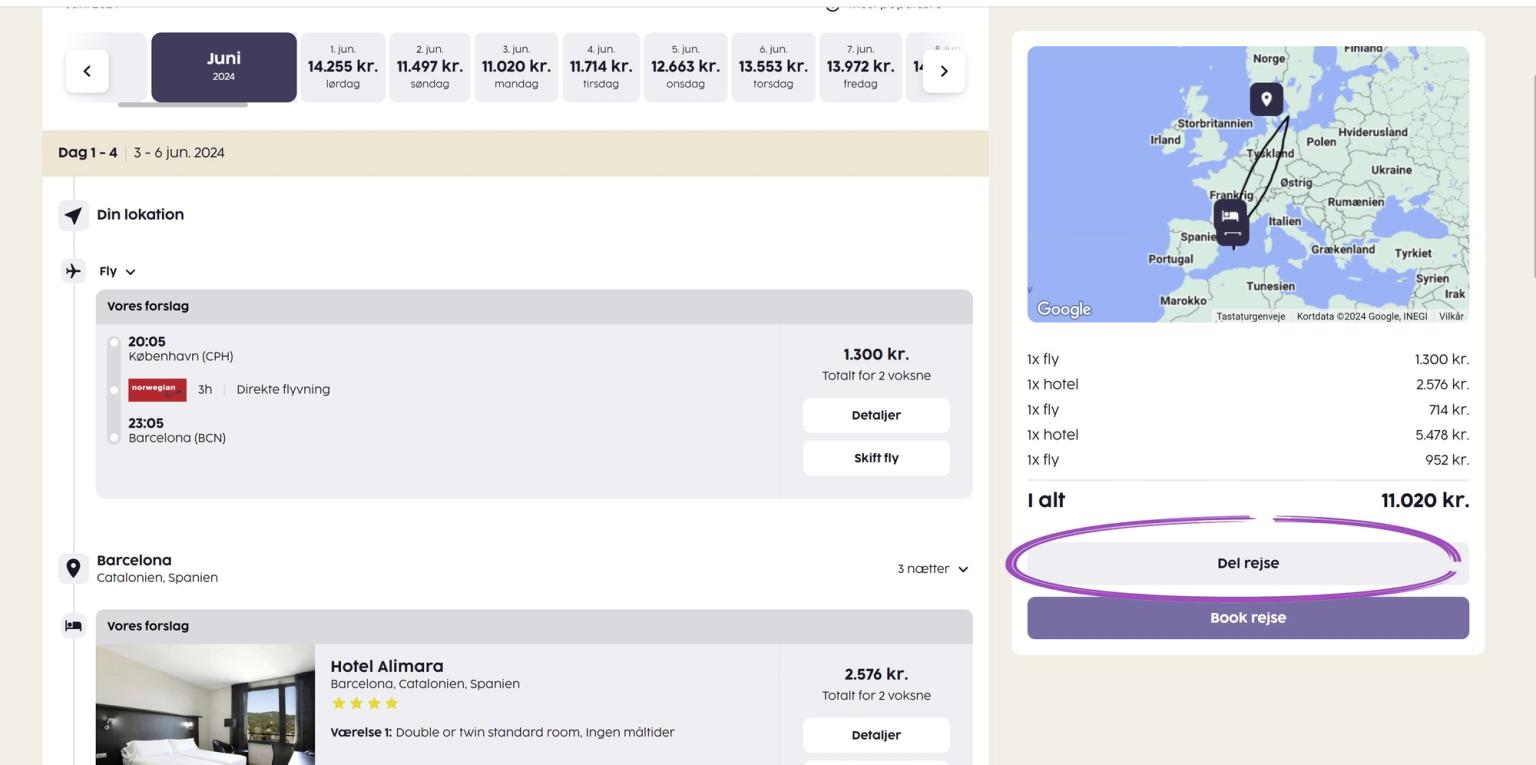Select the Juni 2024 month tab
1536x765 pixels.
point(224,67)
